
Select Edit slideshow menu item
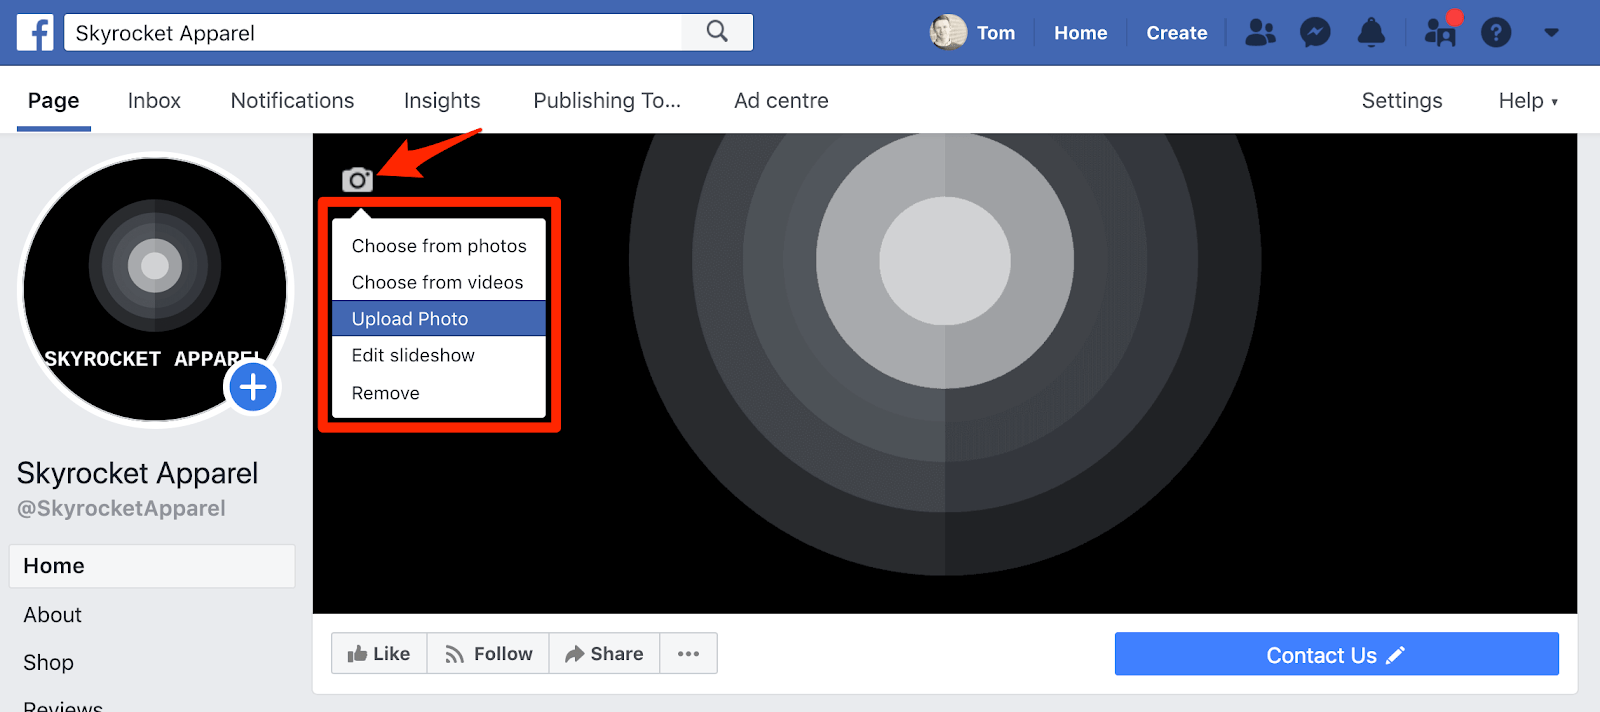[439, 355]
